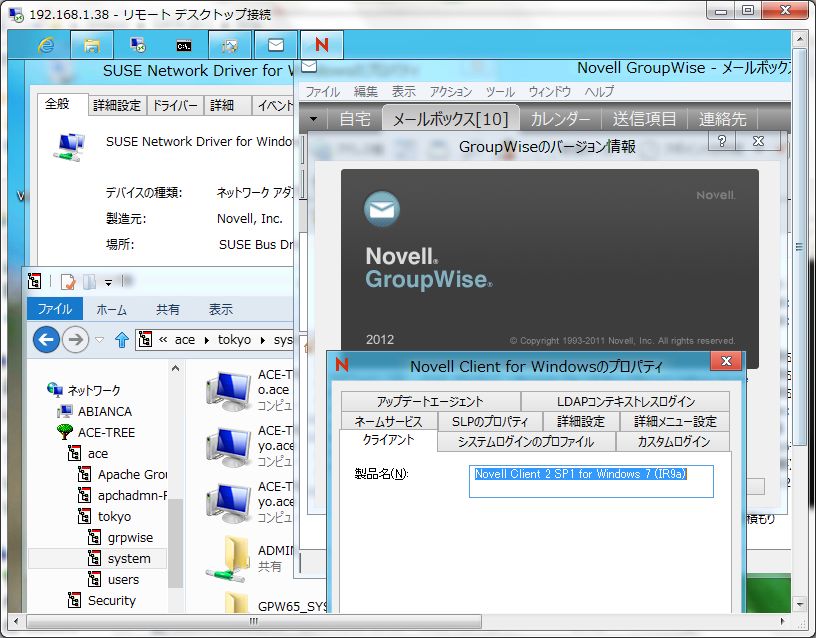The height and width of the screenshot is (638, 816).
Task: Click remote desktop horizontal scrollbar thumb
Action: click(254, 621)
